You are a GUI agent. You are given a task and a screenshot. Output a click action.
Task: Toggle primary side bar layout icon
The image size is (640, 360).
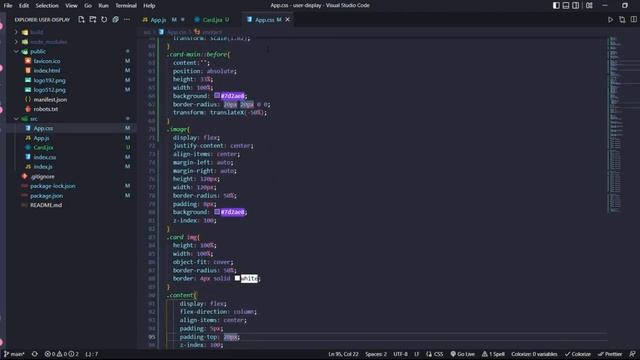pyautogui.click(x=556, y=5)
